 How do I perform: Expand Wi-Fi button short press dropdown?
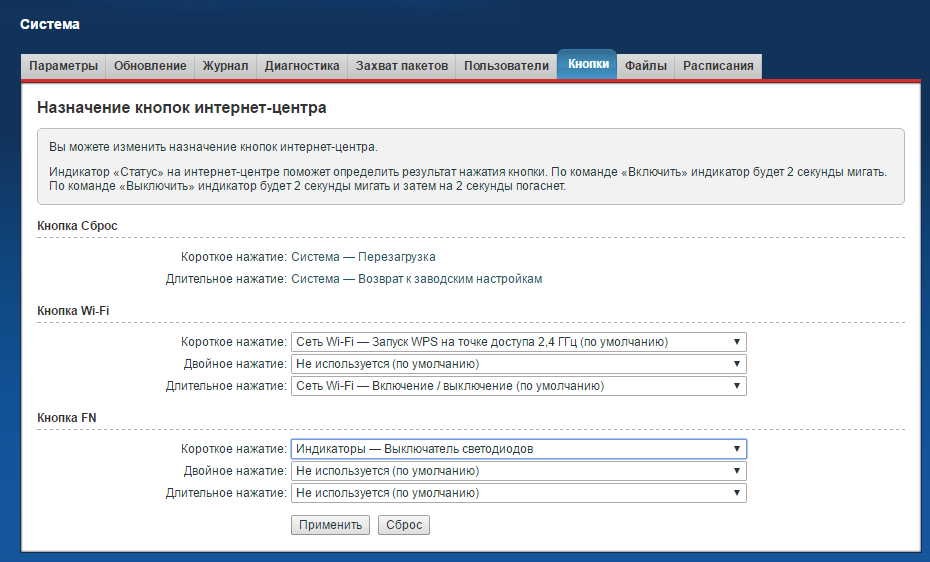518,342
